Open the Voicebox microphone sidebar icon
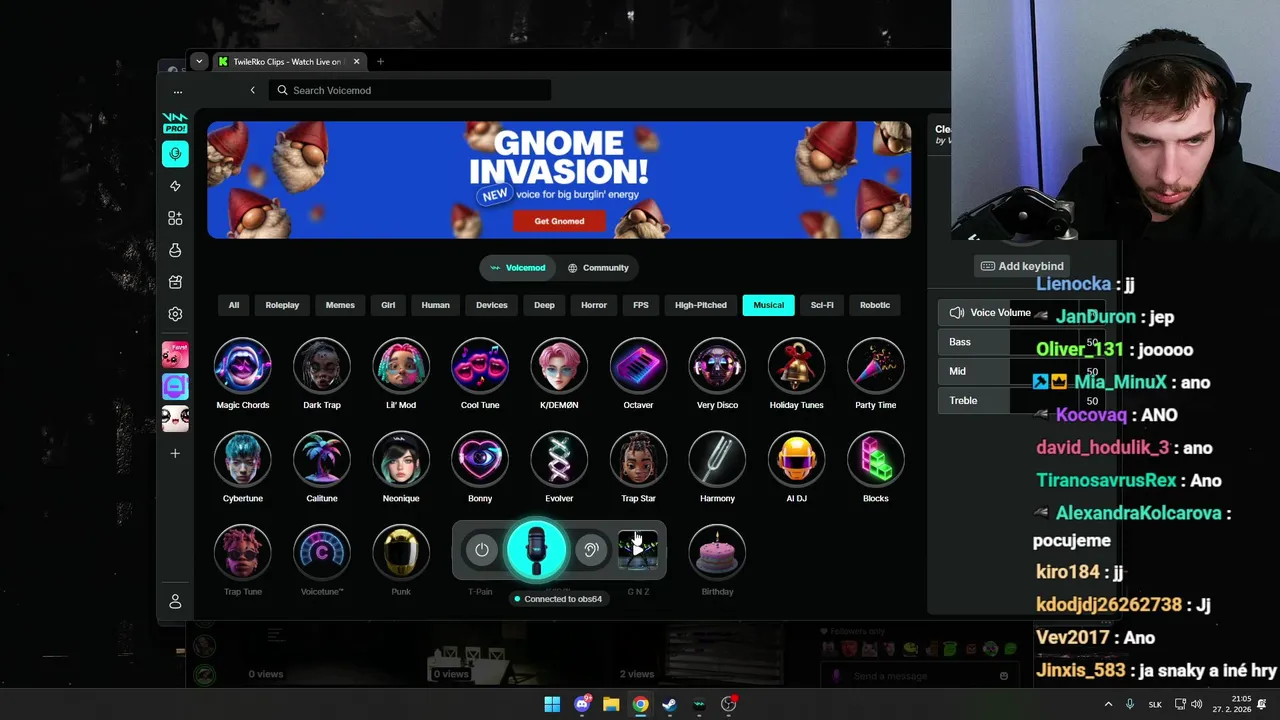 [x=175, y=154]
